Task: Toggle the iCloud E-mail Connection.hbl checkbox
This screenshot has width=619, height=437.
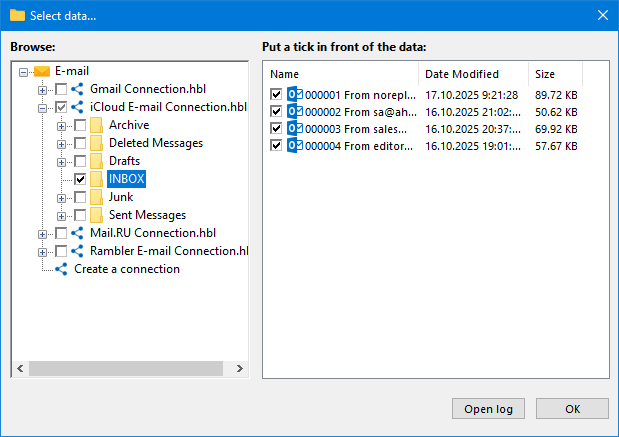Action: (61, 107)
